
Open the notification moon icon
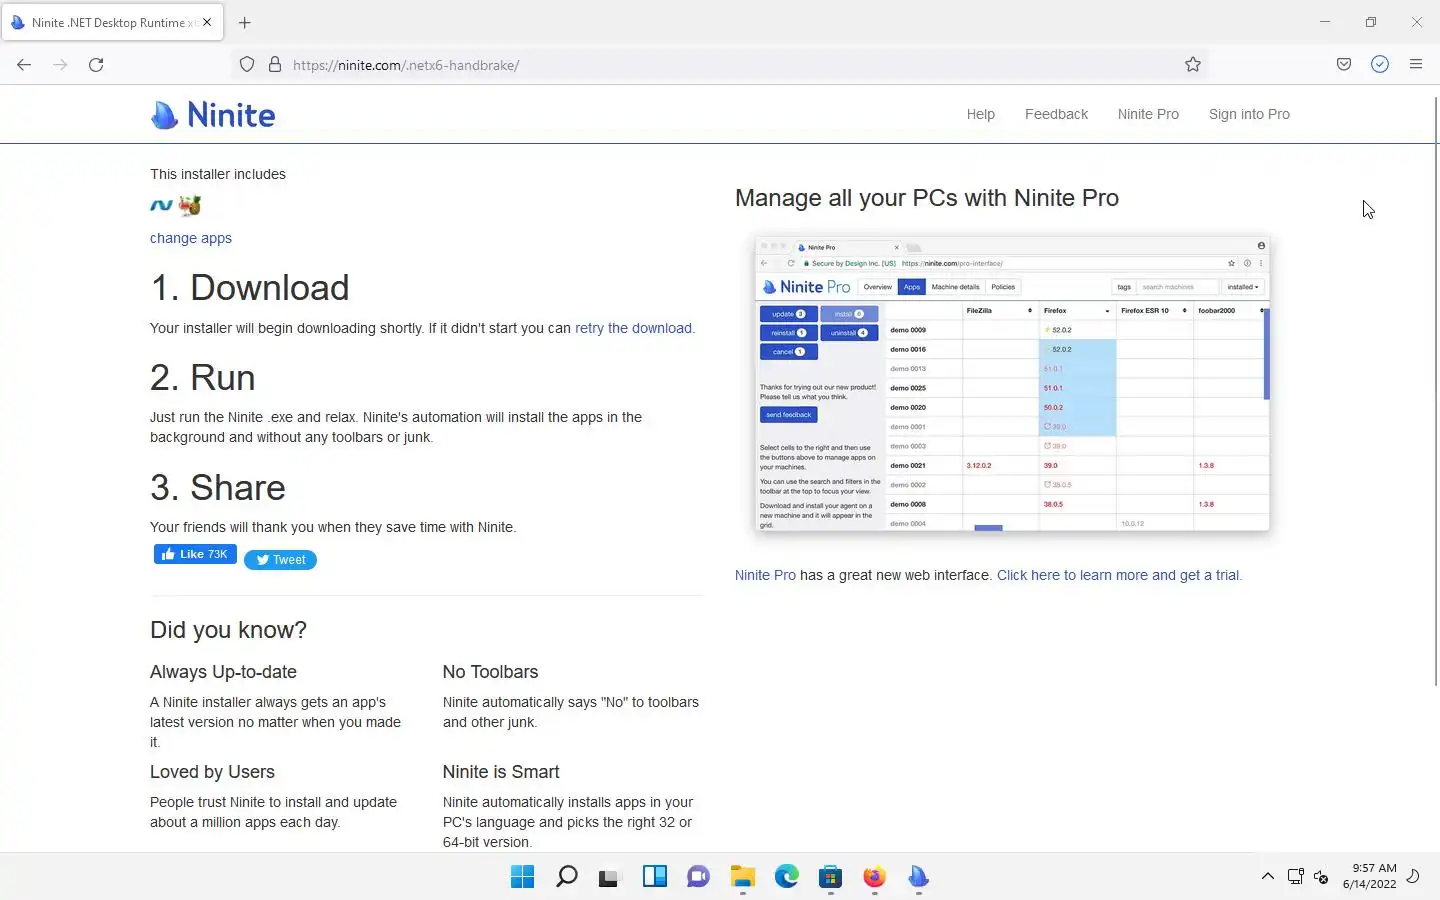[1413, 877]
